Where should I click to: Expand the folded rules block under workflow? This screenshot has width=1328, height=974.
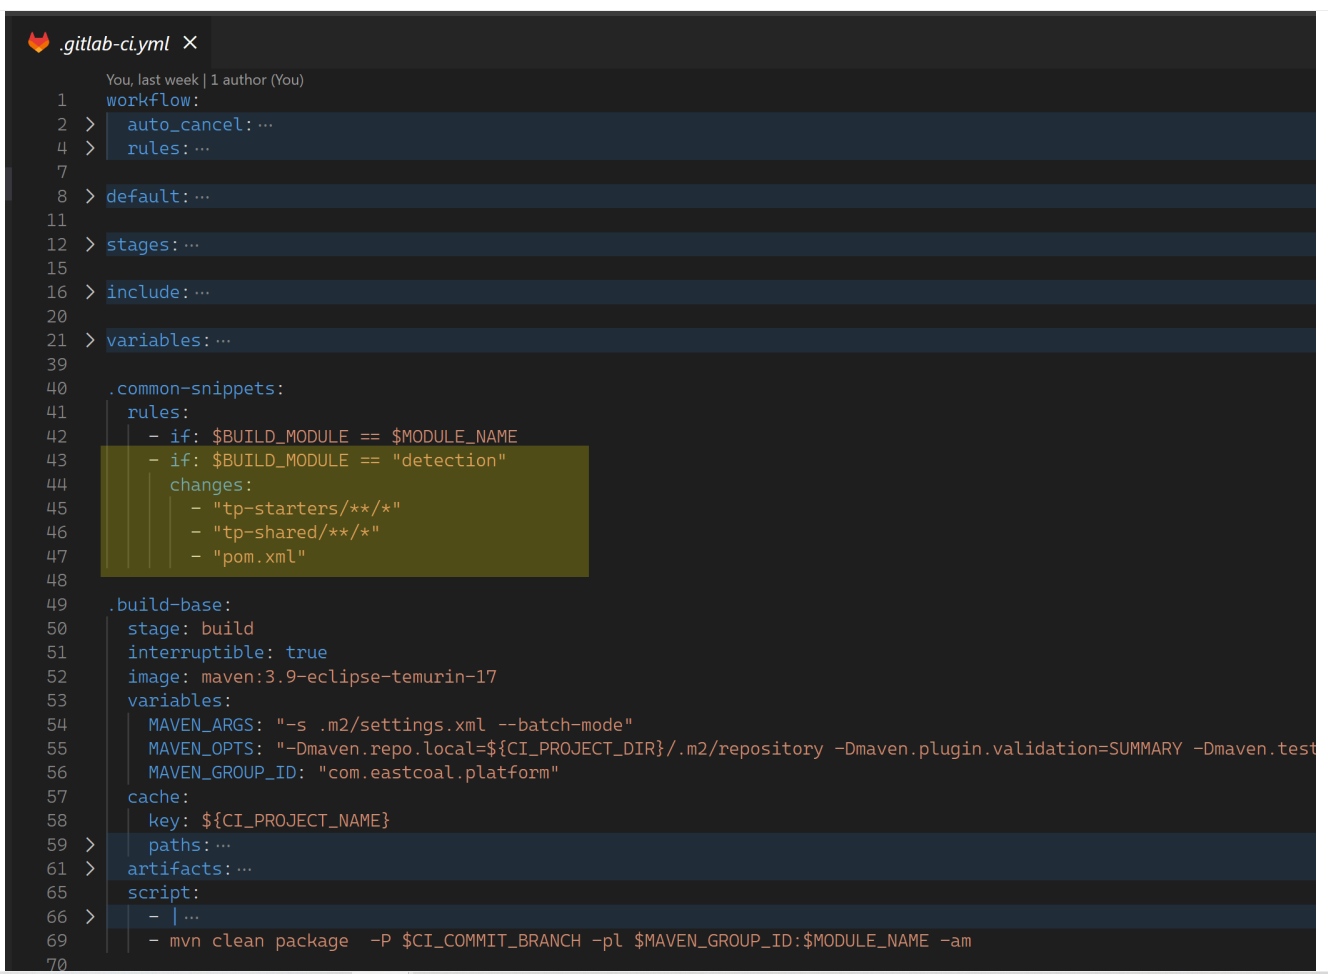coord(90,148)
